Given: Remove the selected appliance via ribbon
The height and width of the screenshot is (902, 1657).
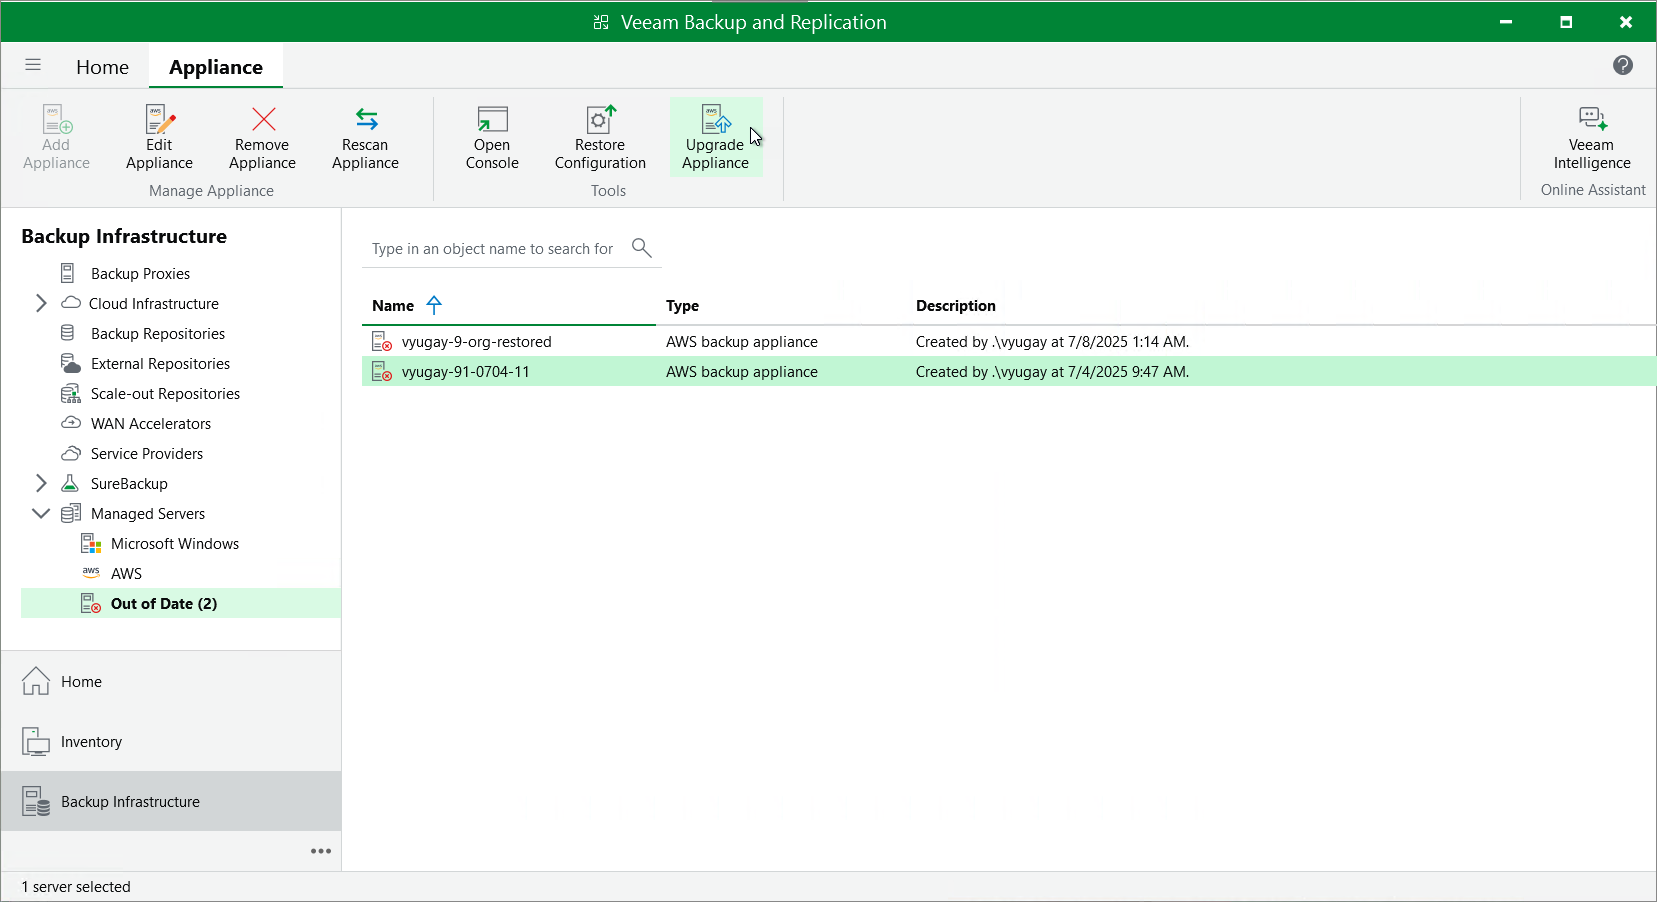Looking at the screenshot, I should [x=262, y=137].
